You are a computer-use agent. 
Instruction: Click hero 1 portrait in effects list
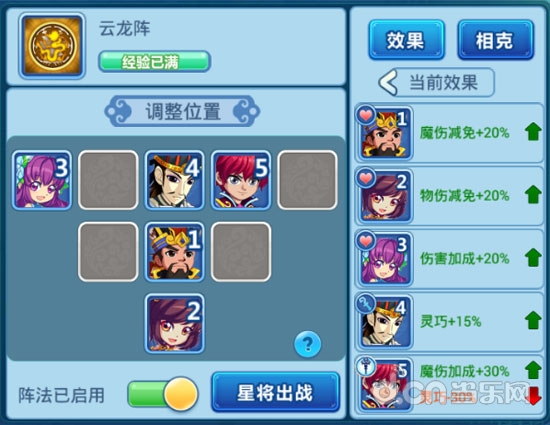pos(384,133)
